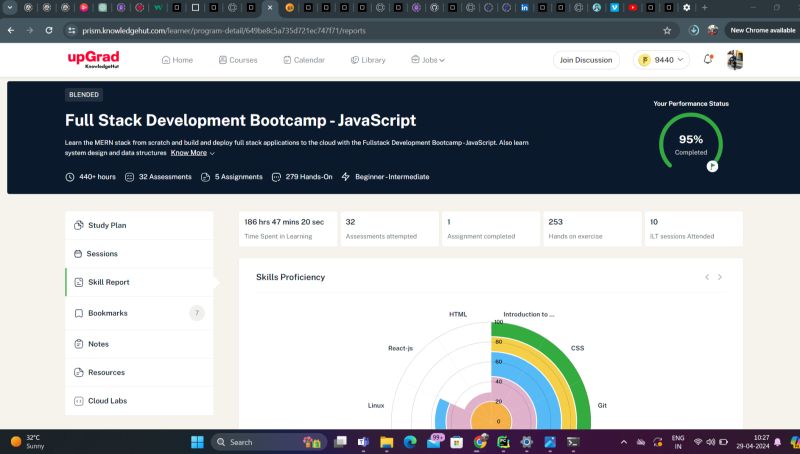Expand the Jobs dropdown menu
800x454 pixels.
(428, 60)
